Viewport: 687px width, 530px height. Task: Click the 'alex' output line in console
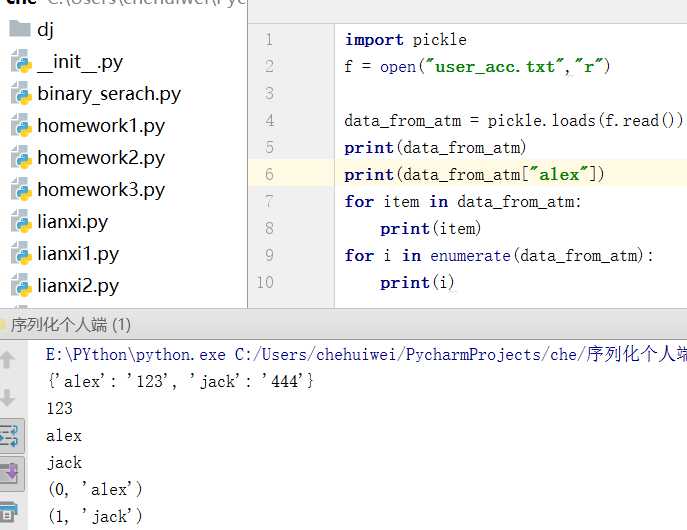pos(64,435)
